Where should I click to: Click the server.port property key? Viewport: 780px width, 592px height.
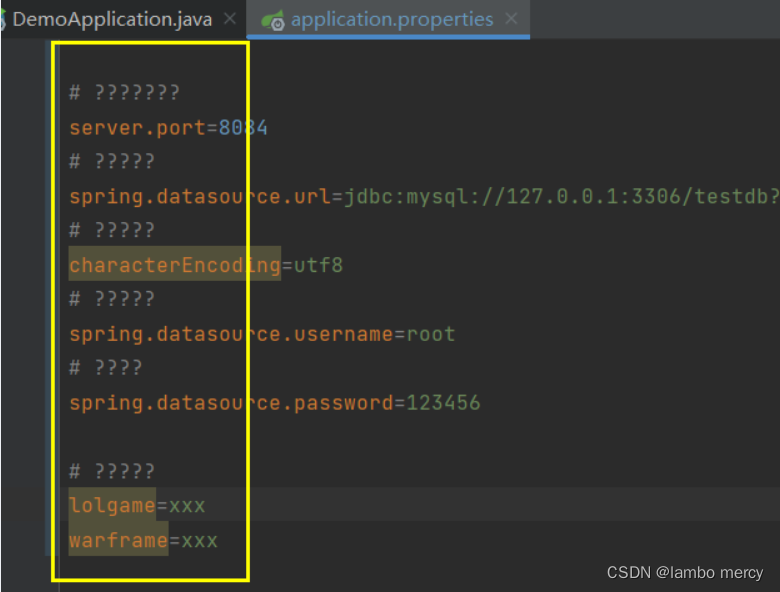click(137, 128)
